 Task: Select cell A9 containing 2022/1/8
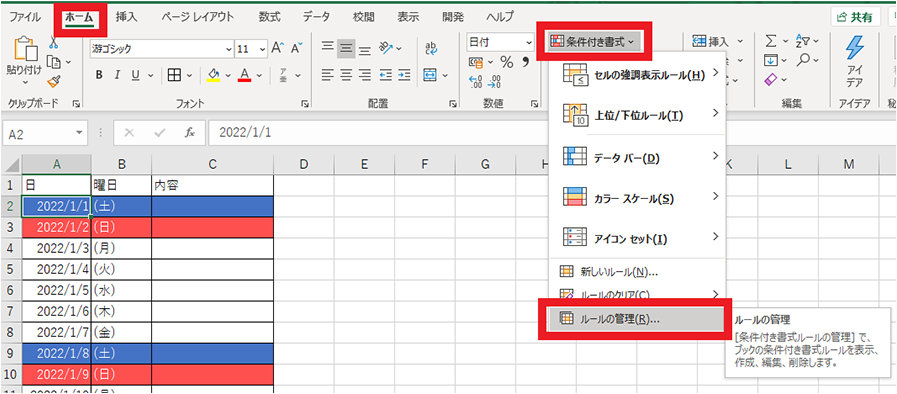(x=56, y=353)
